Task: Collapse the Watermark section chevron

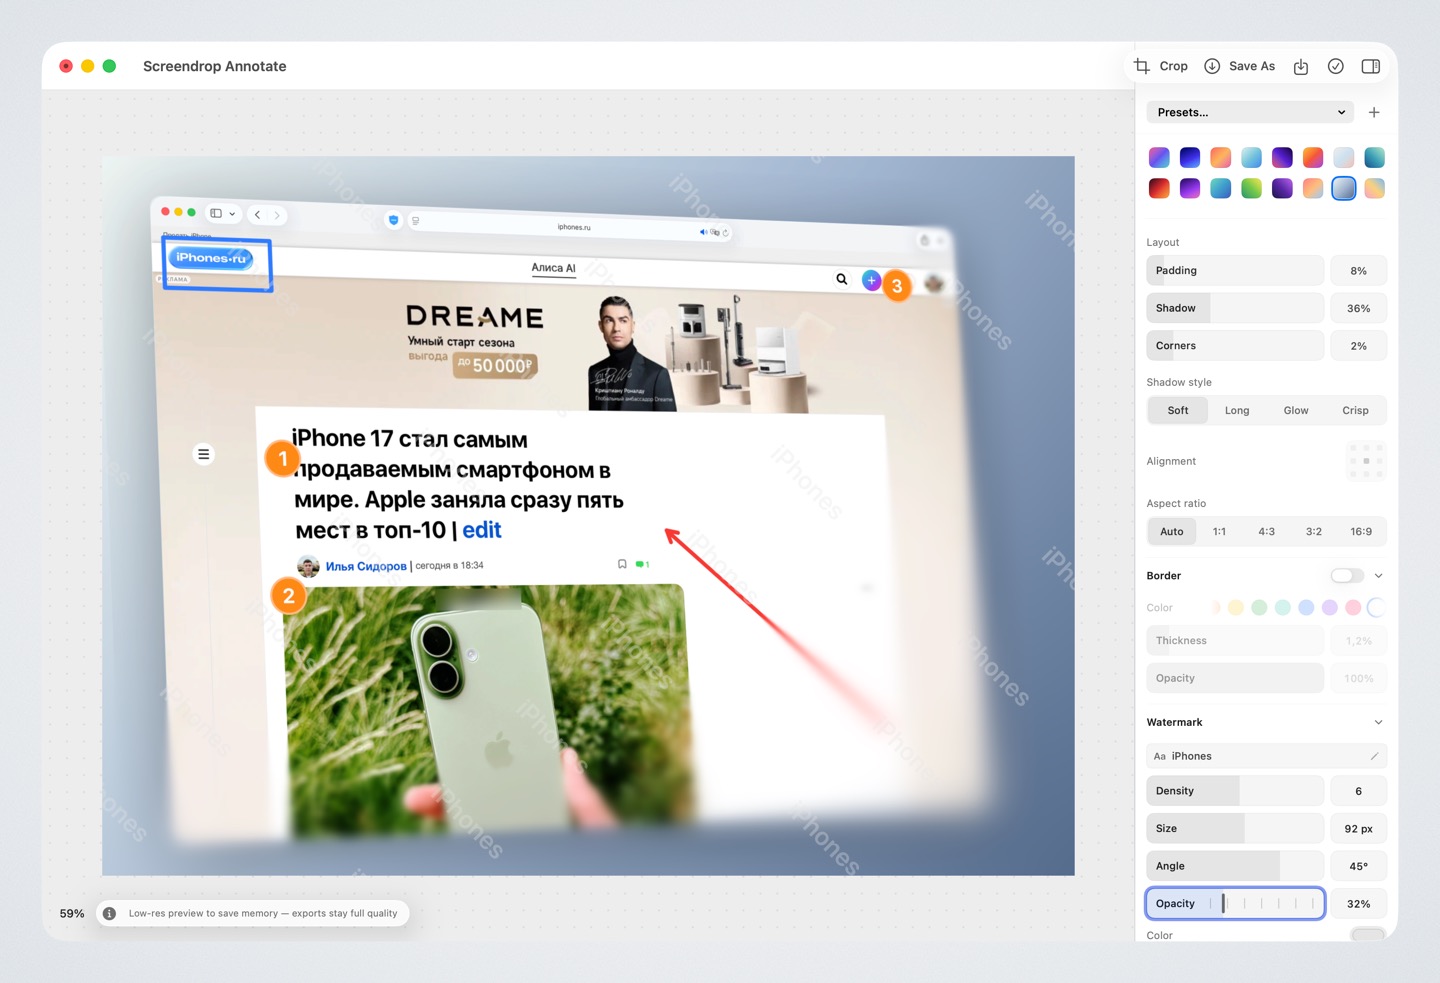Action: pyautogui.click(x=1379, y=722)
